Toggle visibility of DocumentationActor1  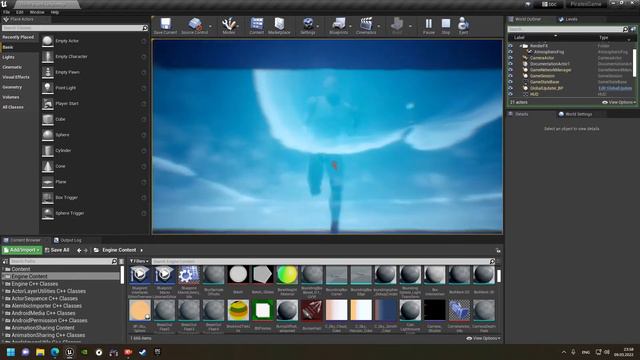510,64
